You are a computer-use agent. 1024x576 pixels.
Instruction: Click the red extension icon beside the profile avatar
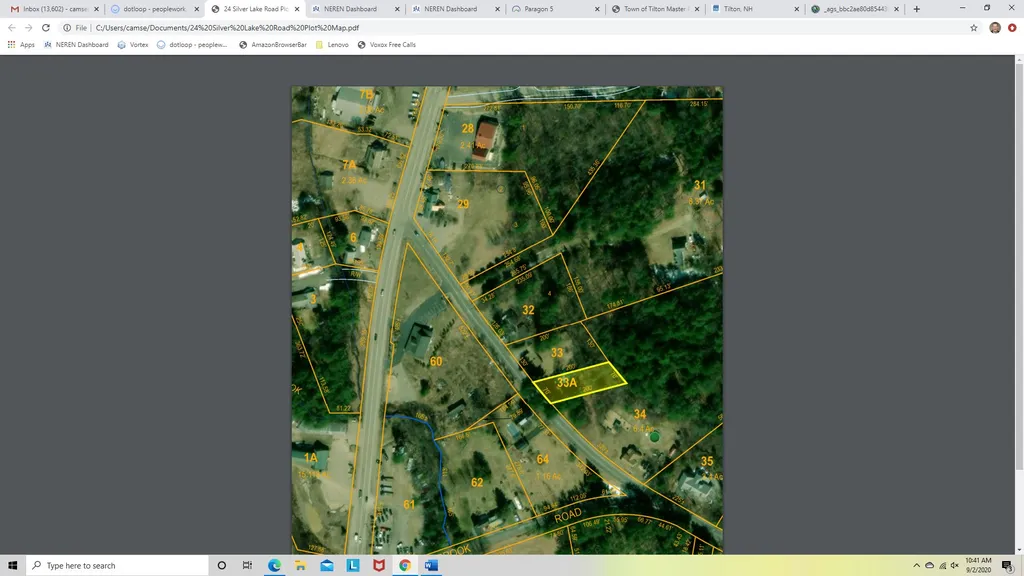pos(1012,27)
